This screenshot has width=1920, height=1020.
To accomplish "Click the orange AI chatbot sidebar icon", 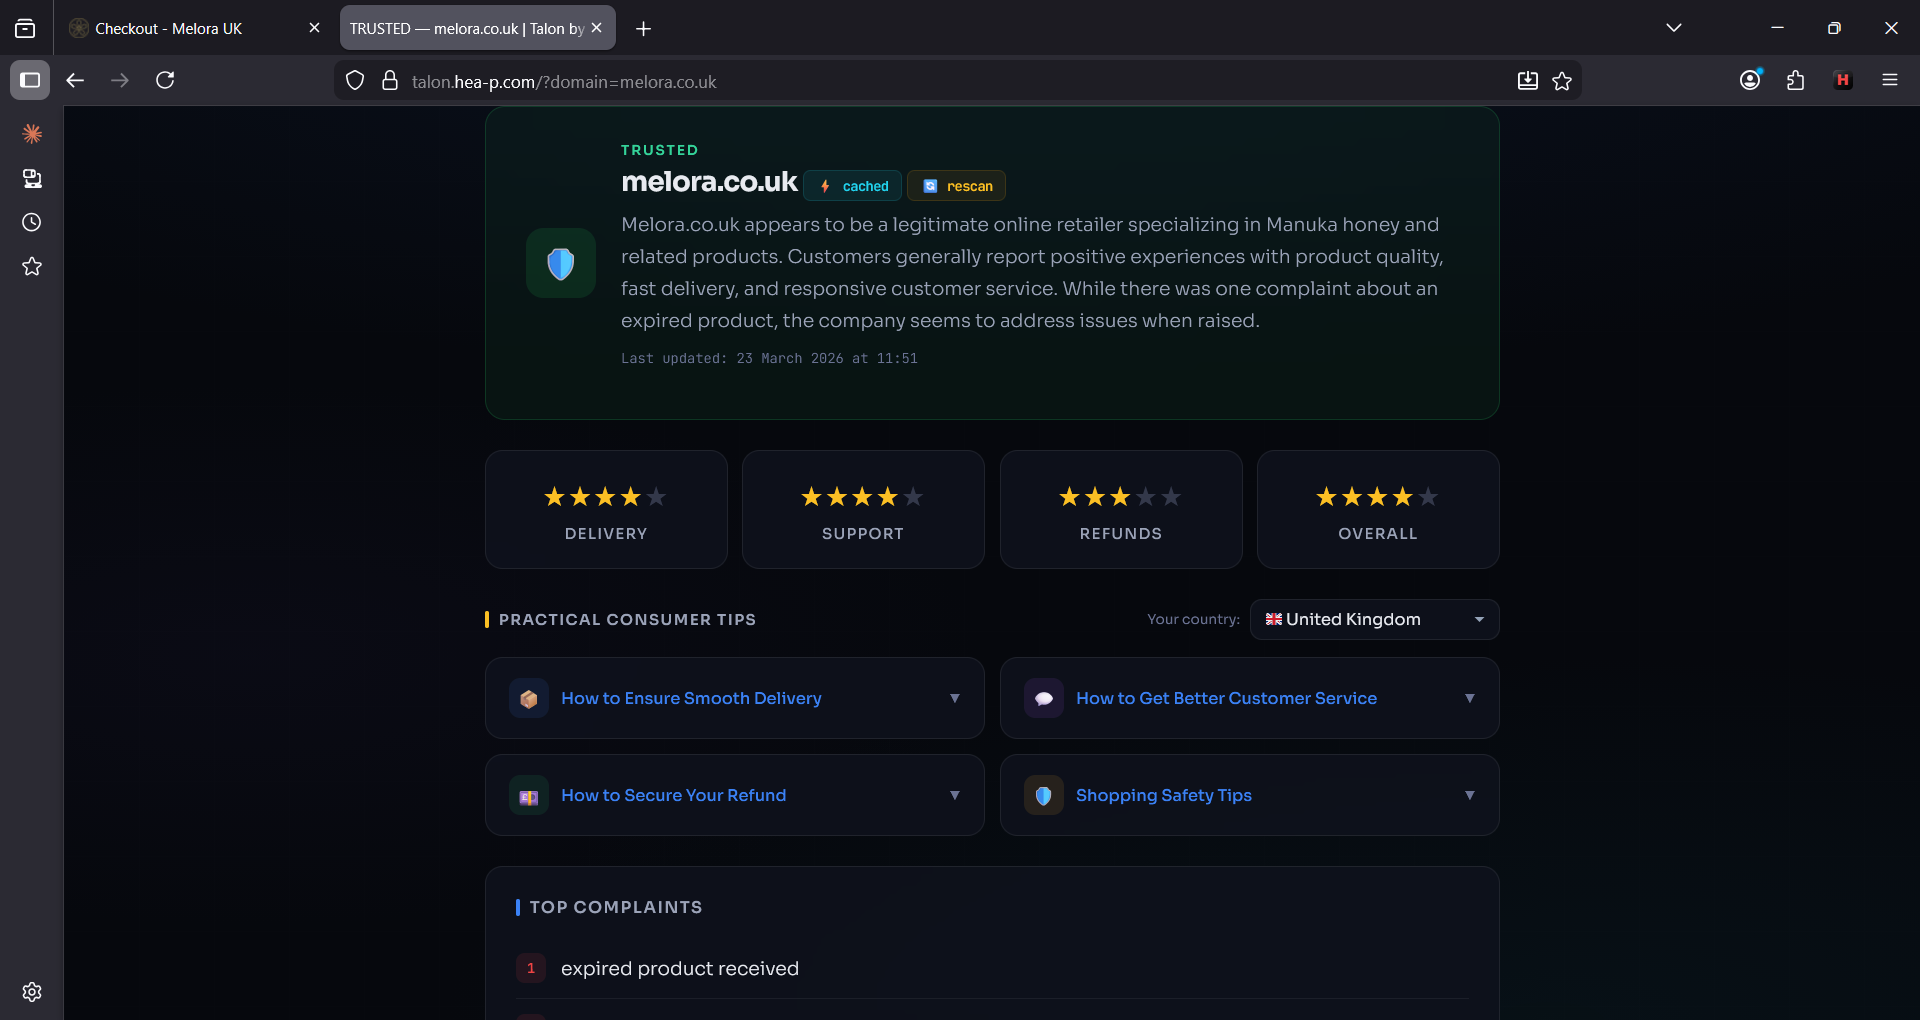I will coord(32,134).
